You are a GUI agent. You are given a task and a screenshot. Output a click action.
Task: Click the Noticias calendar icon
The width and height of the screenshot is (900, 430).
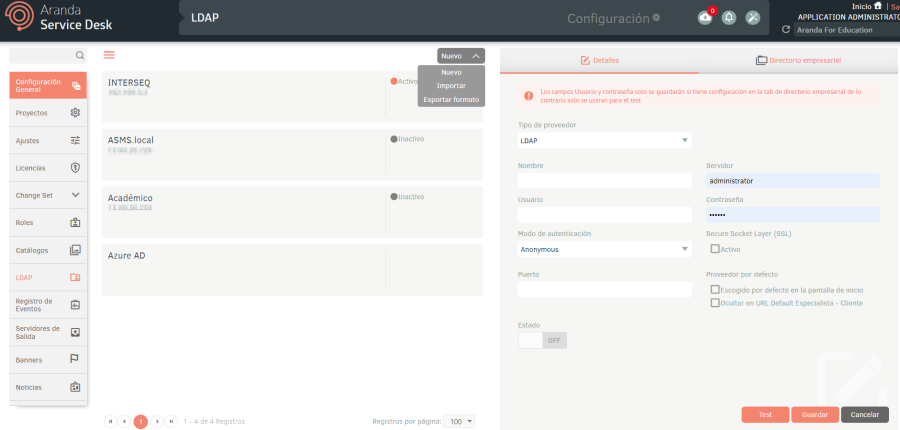[75, 388]
